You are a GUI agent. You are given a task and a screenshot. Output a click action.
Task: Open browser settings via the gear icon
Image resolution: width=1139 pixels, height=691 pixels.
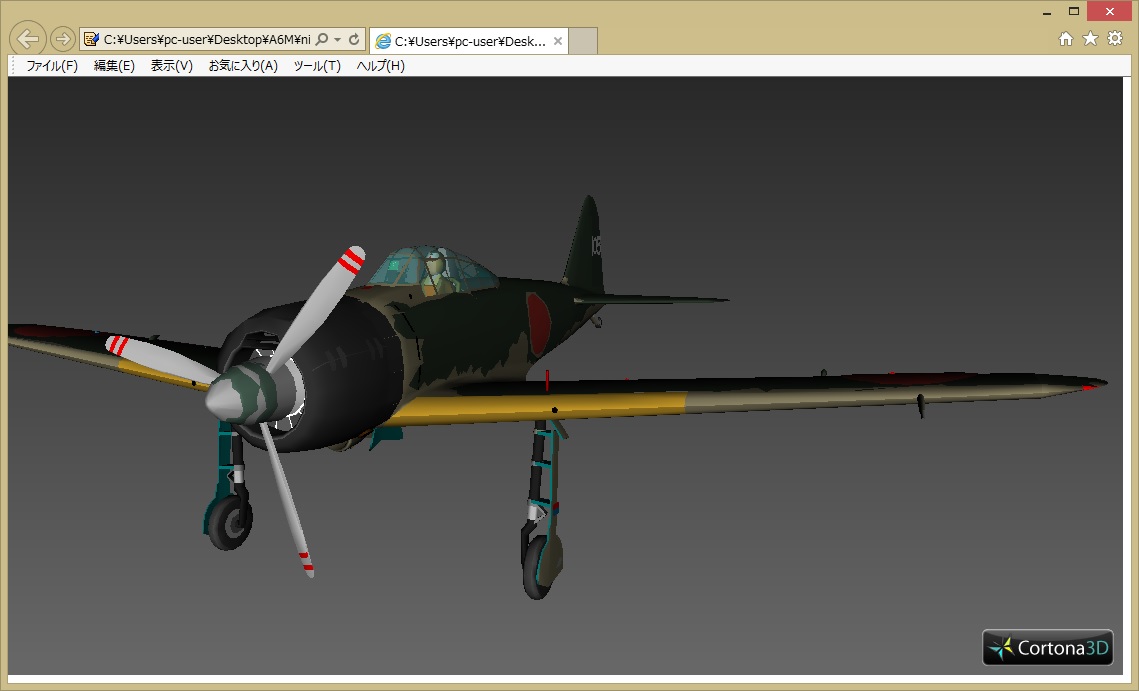(1114, 39)
